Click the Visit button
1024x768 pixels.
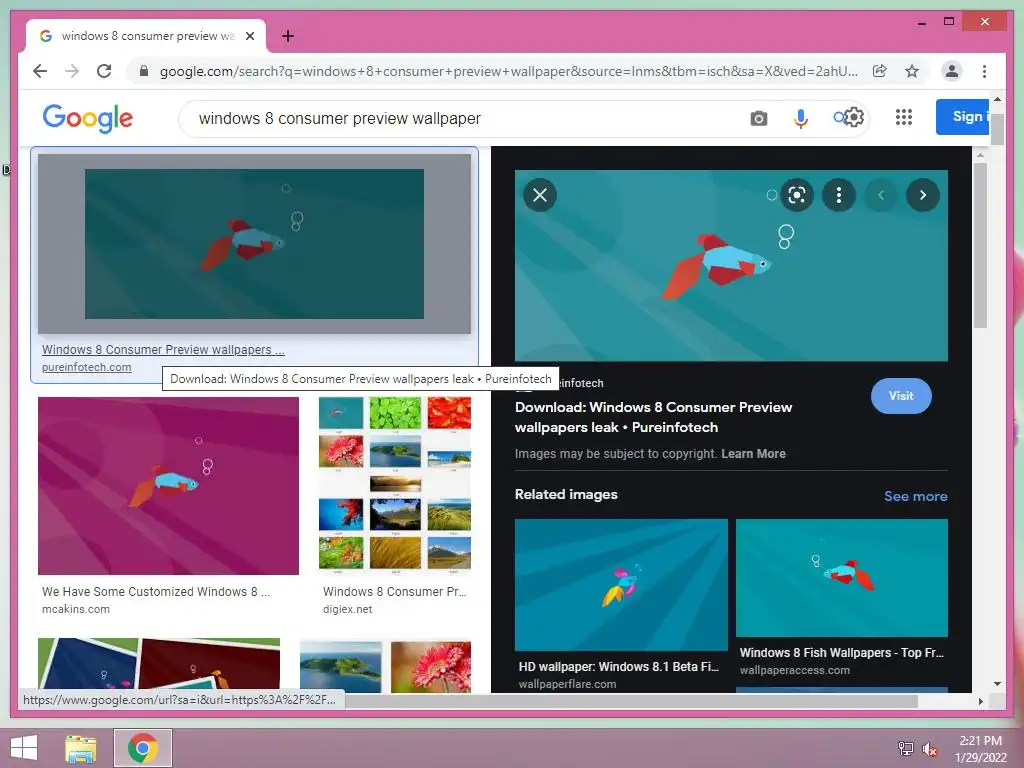901,396
